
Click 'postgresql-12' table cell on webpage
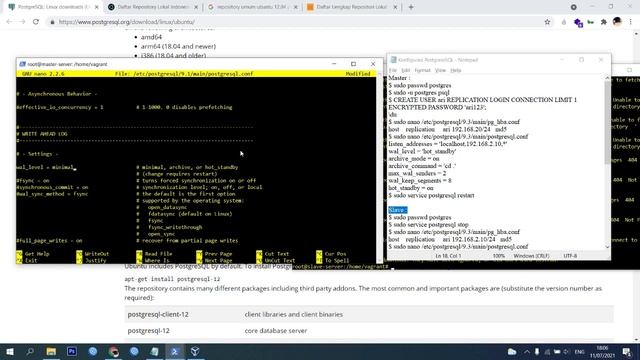coord(149,331)
